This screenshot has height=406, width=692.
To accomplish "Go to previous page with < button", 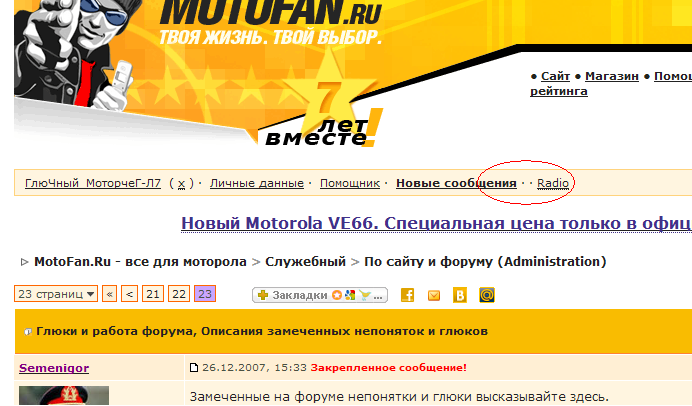I will click(x=129, y=294).
